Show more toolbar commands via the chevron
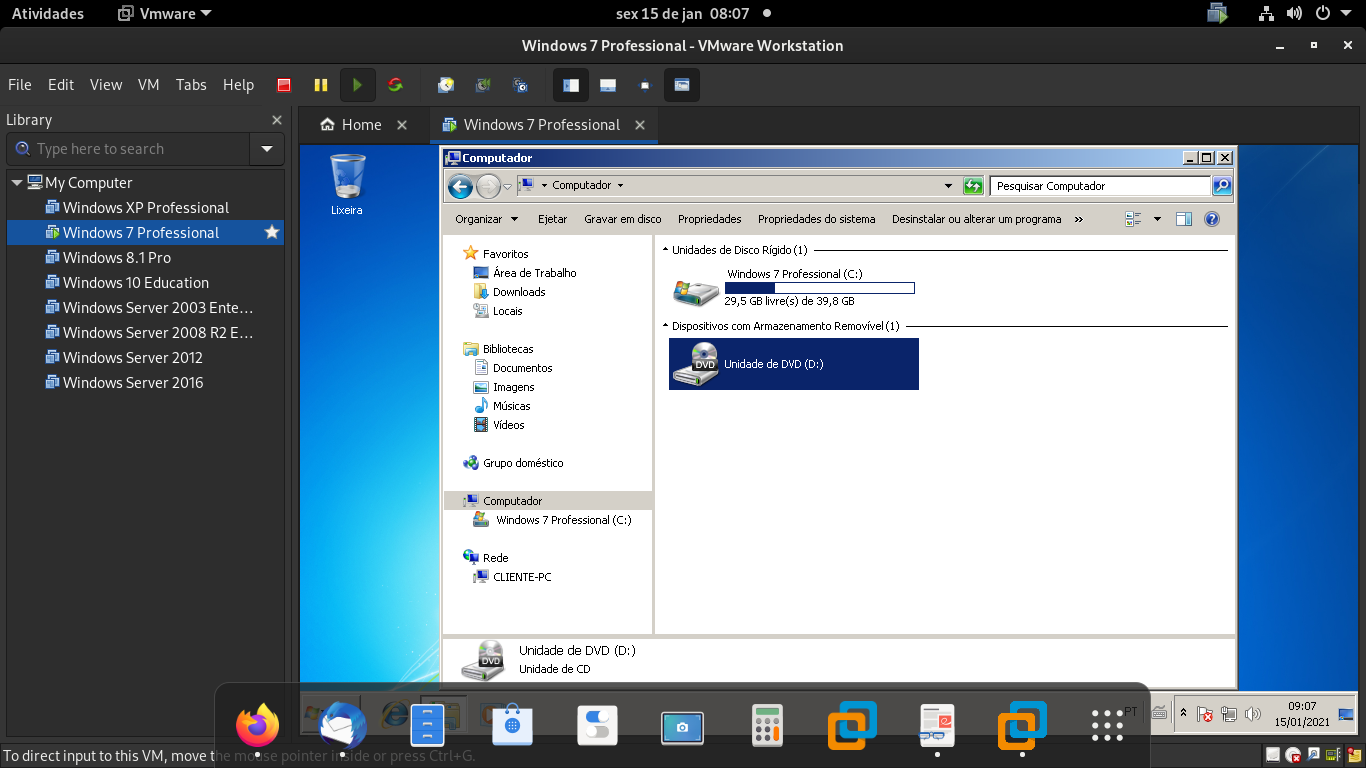1366x768 pixels. (1078, 219)
